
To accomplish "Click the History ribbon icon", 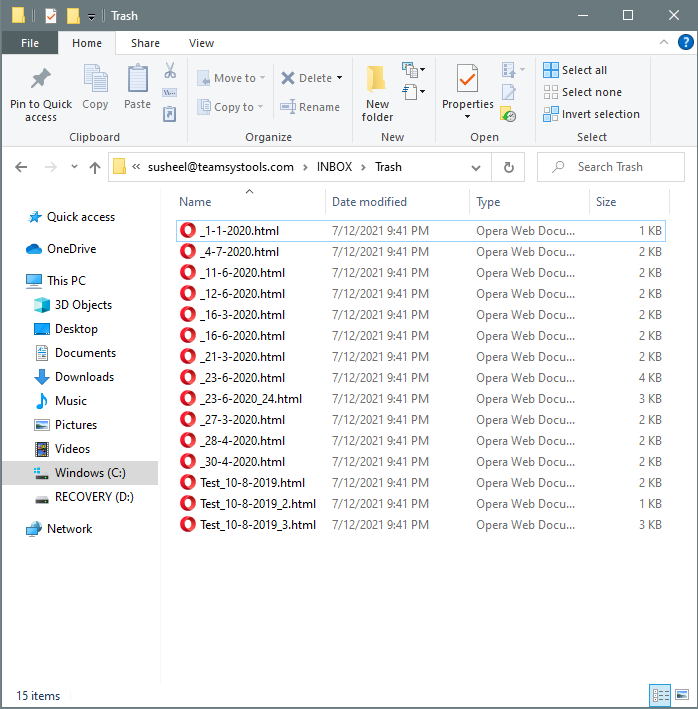I will [508, 115].
